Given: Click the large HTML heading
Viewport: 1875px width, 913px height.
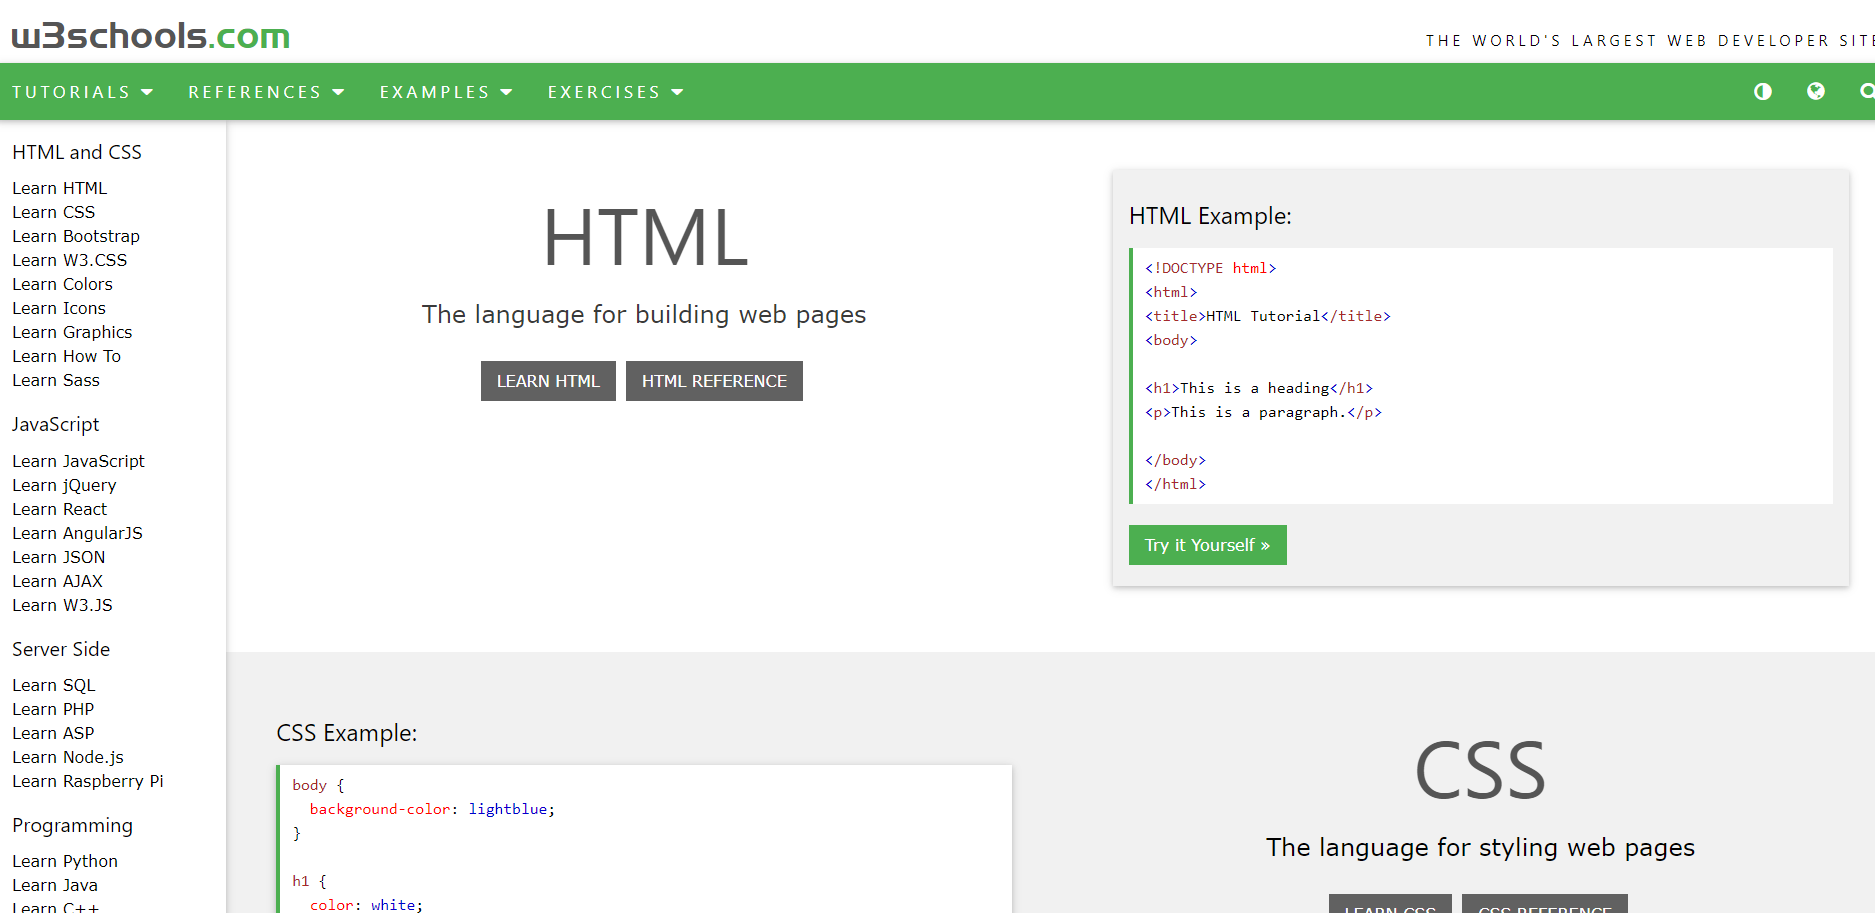Looking at the screenshot, I should (645, 238).
